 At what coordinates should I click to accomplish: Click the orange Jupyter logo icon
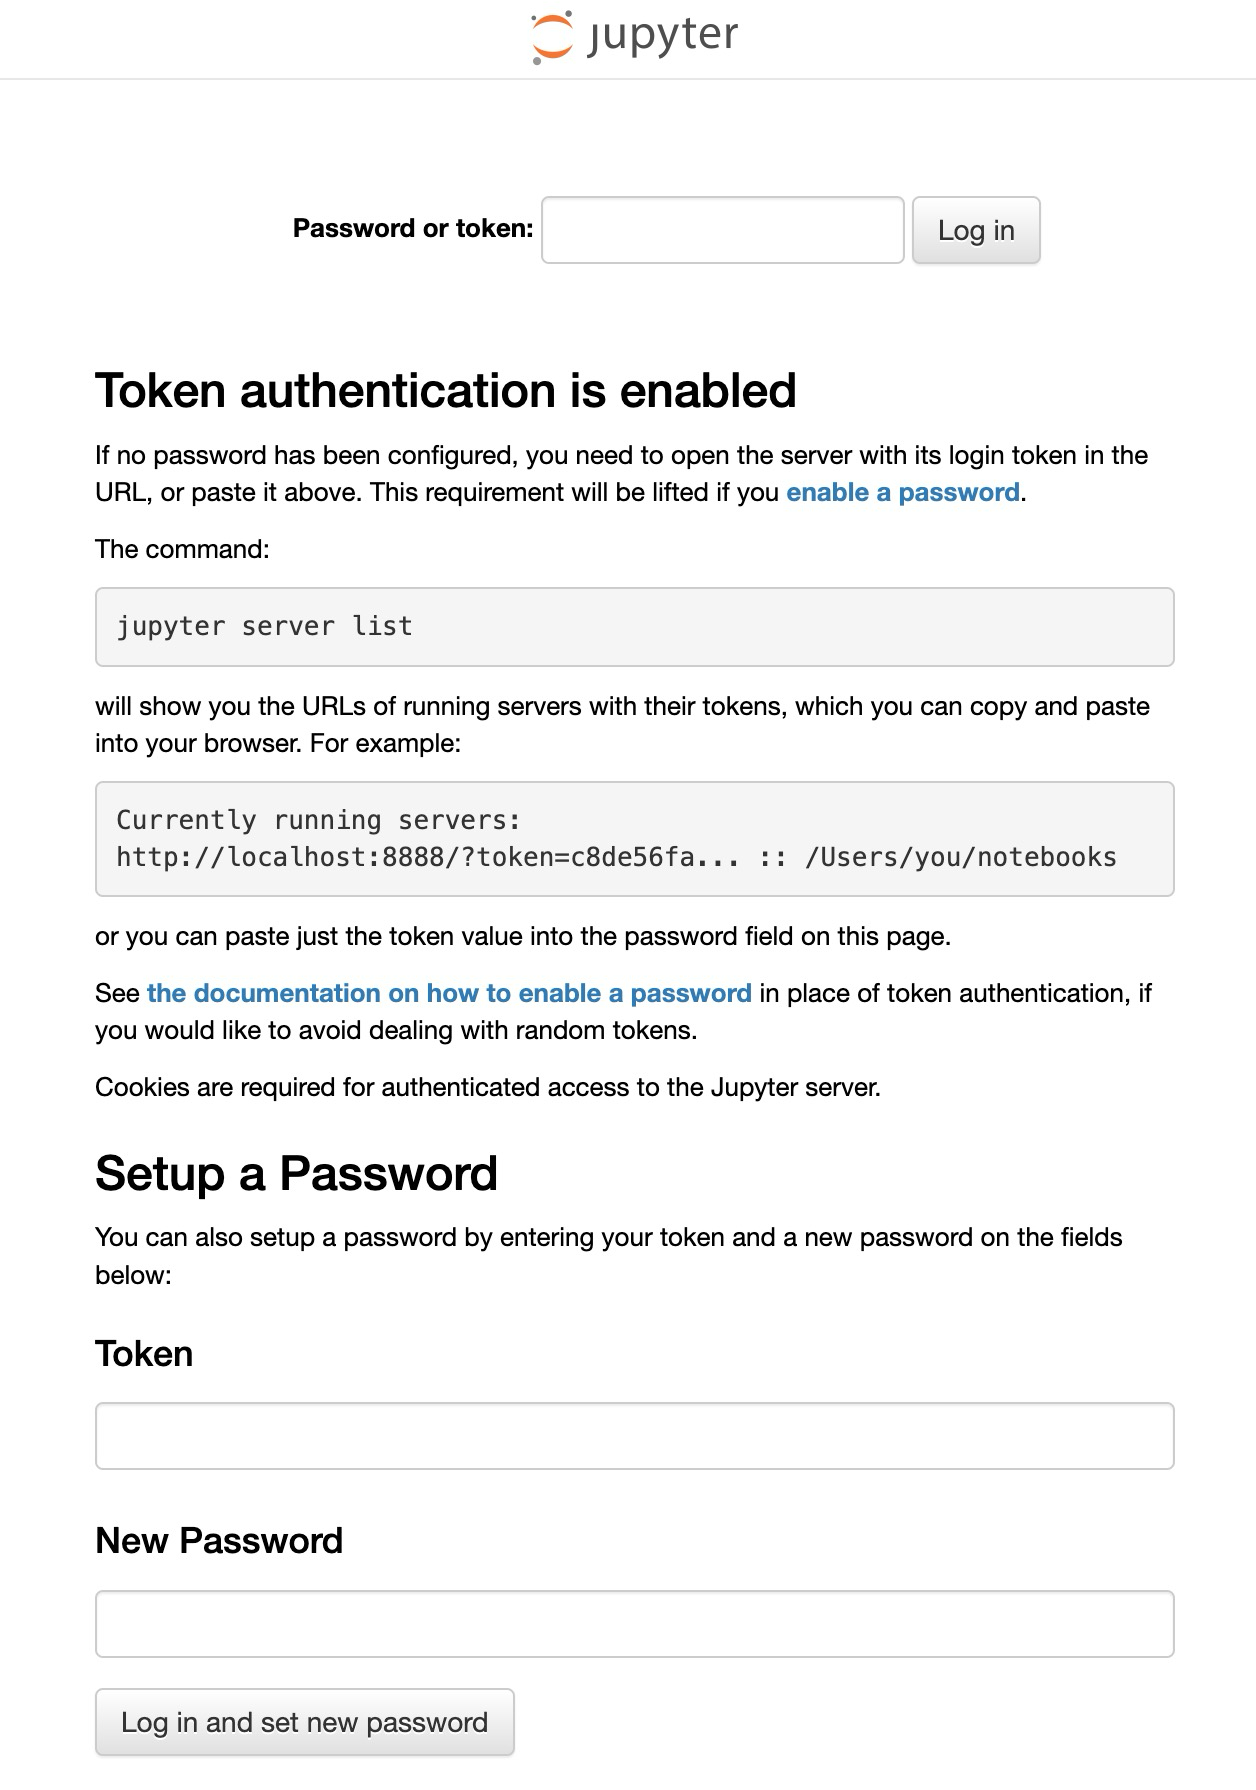pos(552,38)
